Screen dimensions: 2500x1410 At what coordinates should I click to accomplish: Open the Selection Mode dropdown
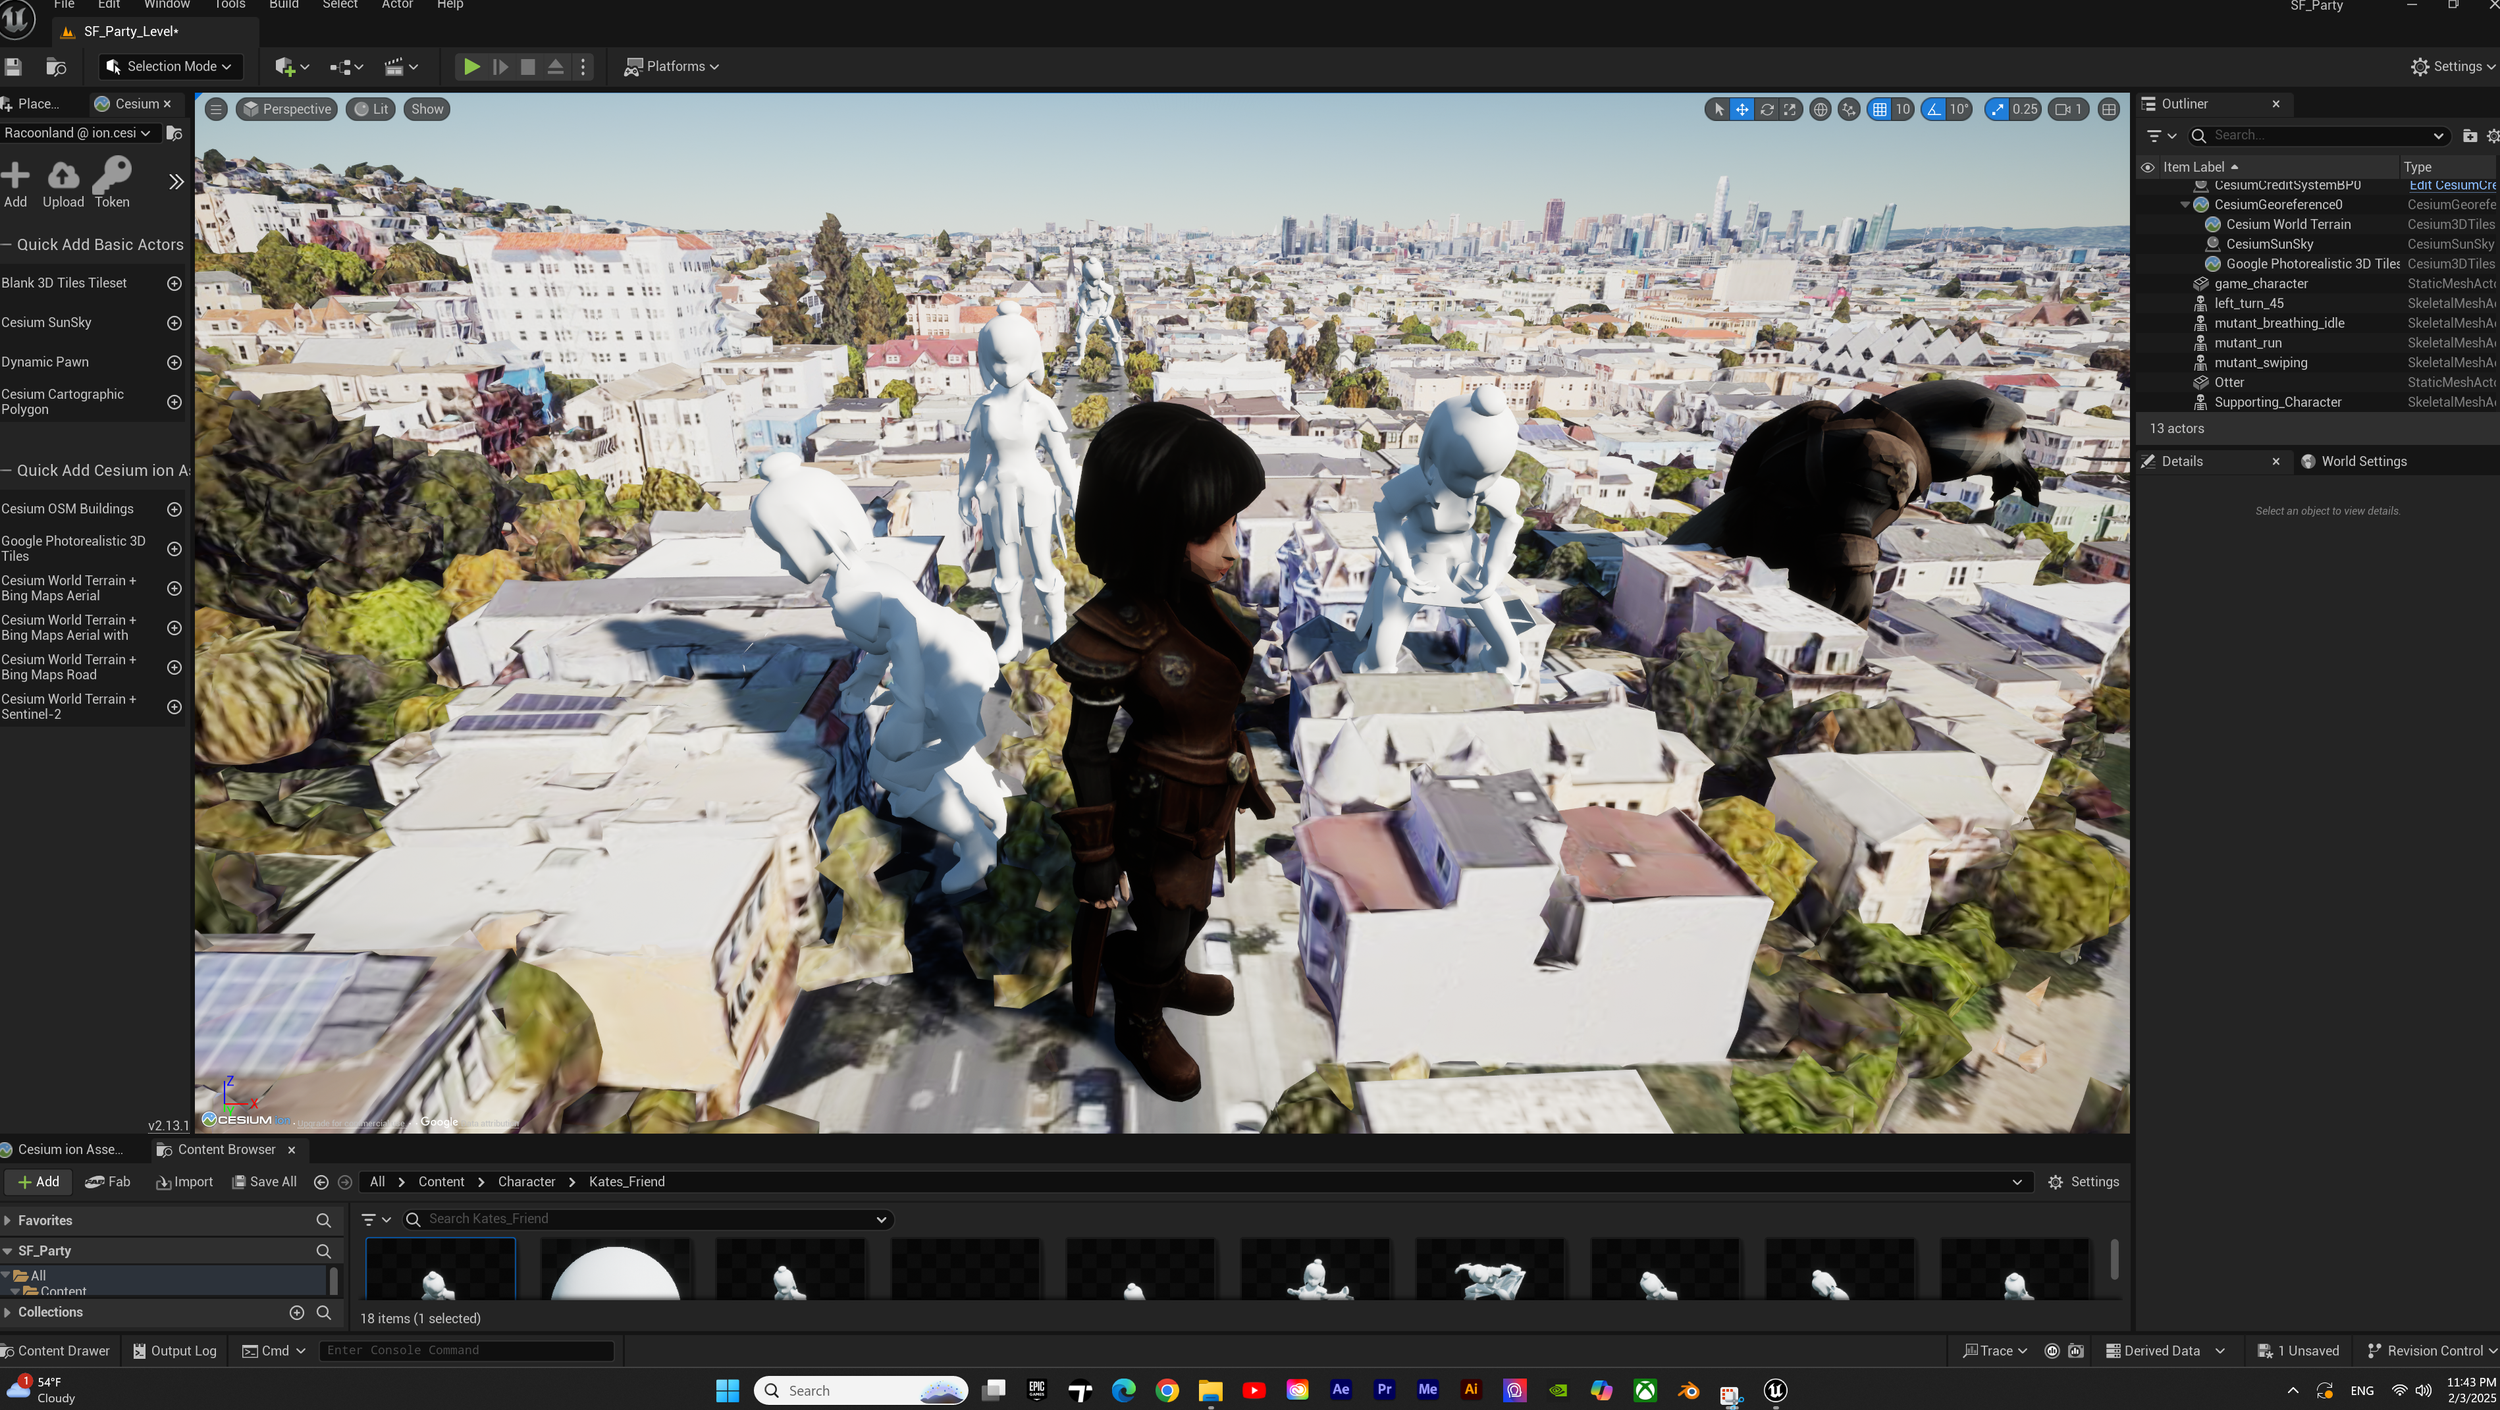(171, 67)
